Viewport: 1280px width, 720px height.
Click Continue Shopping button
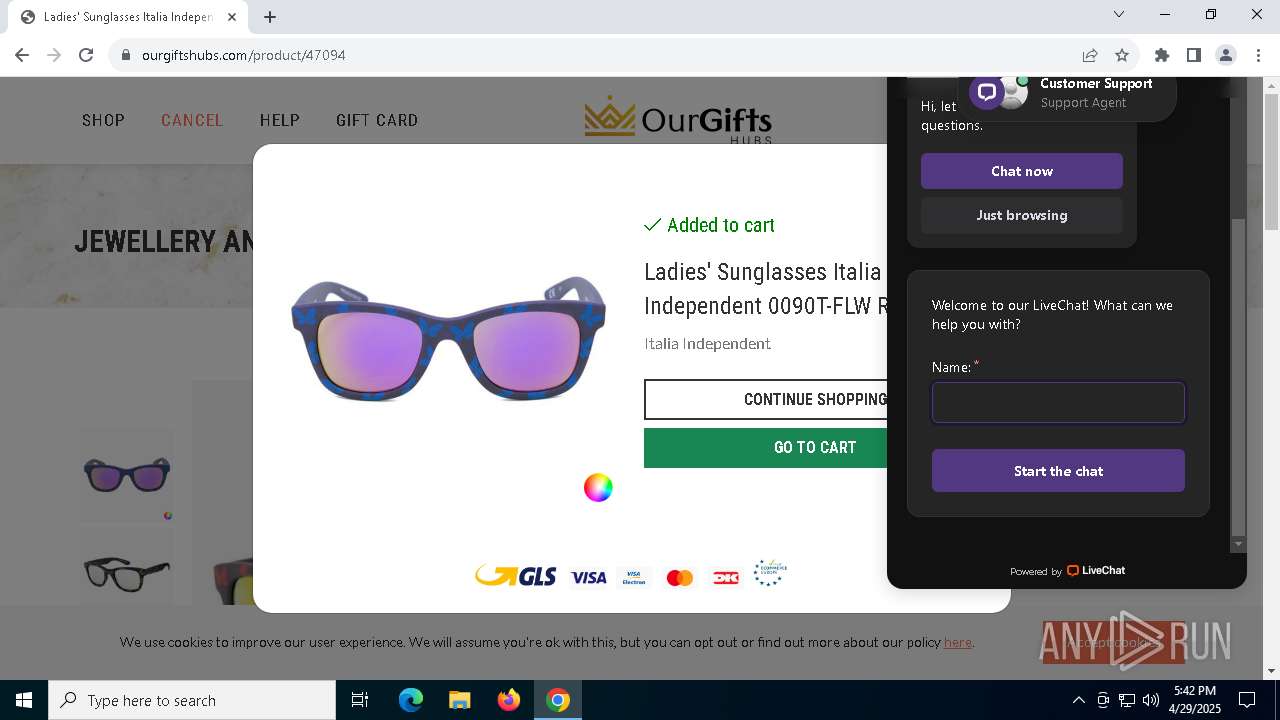click(766, 399)
